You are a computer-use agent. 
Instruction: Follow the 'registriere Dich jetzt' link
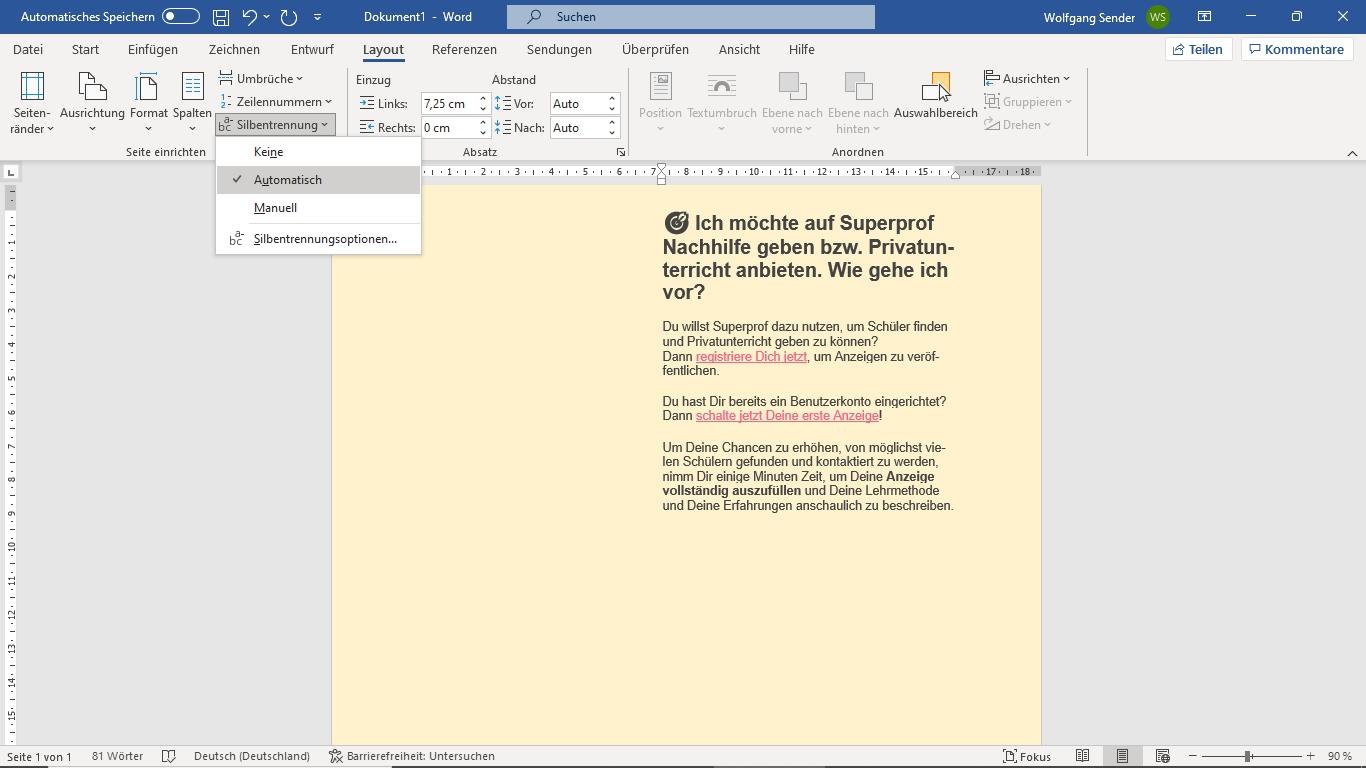click(751, 357)
